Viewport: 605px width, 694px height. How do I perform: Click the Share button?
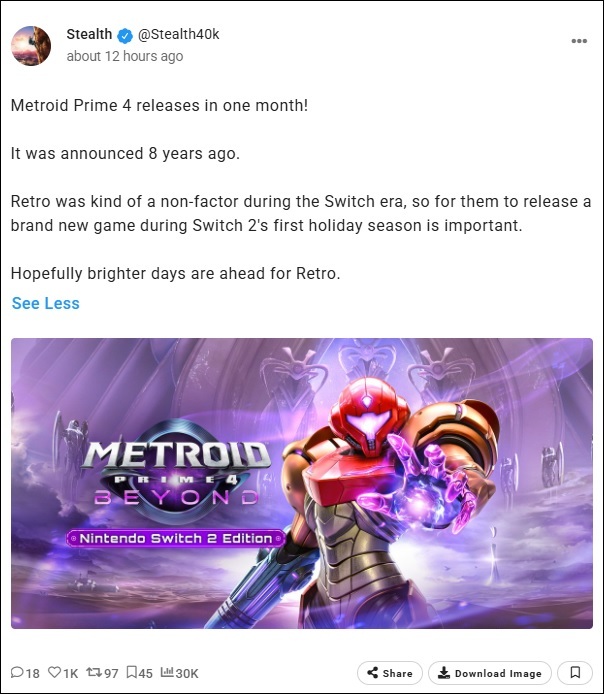click(390, 673)
